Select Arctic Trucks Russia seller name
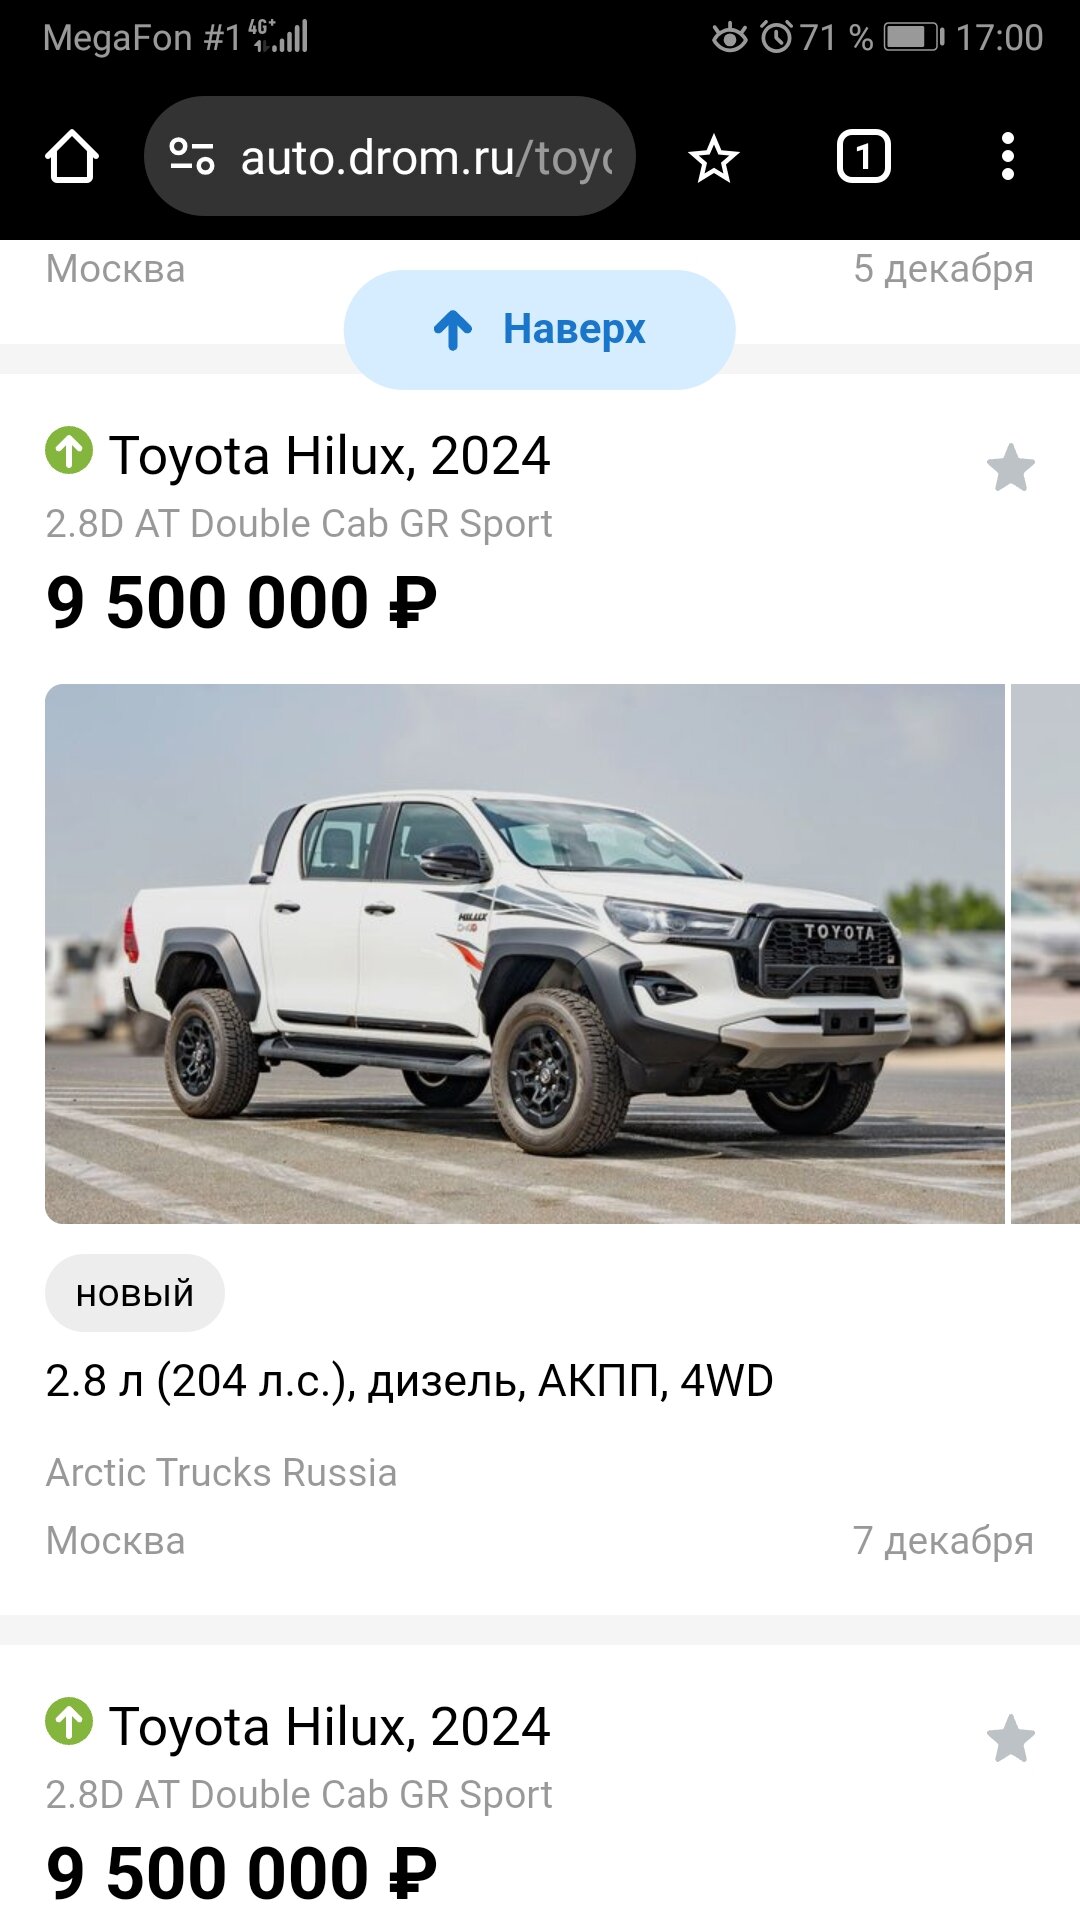Viewport: 1080px width, 1920px height. pos(221,1473)
